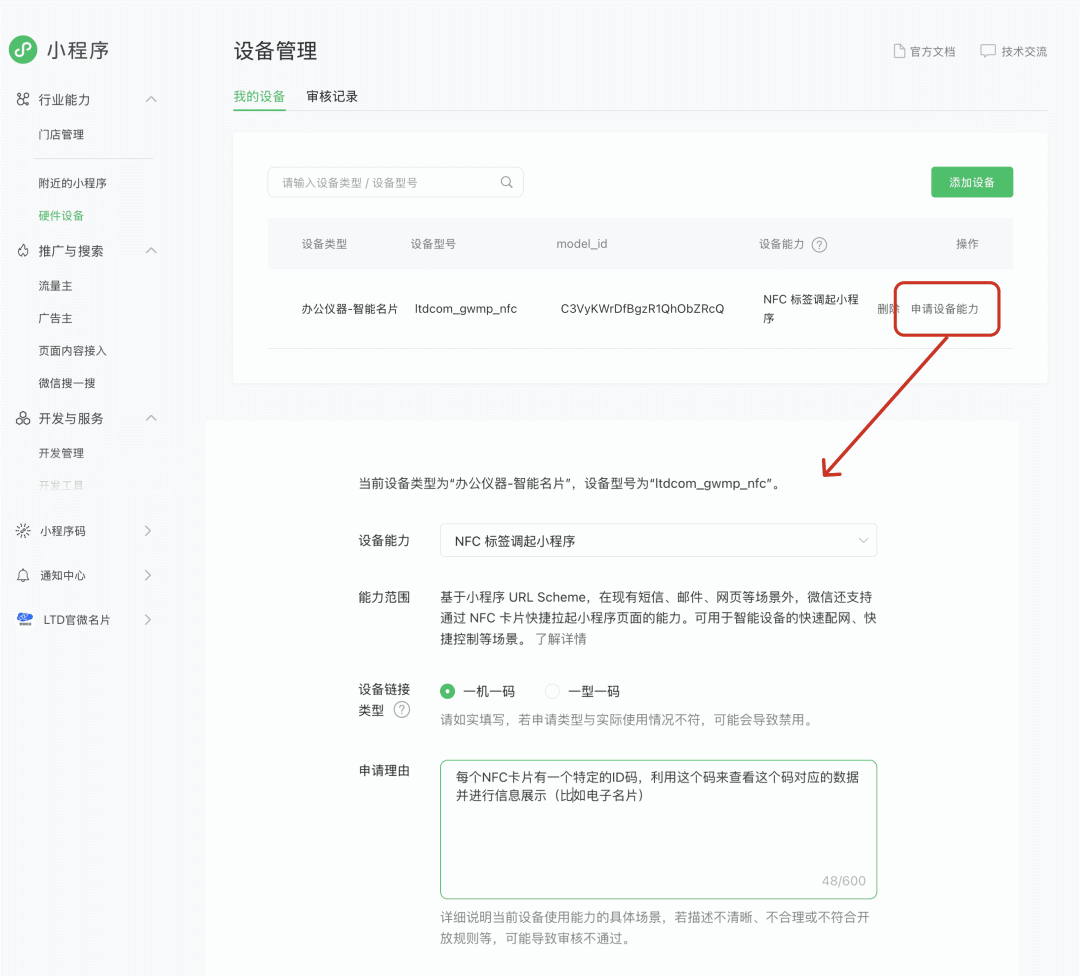Select the 一型一码 radio button
Screen dimensions: 1080x976
point(552,691)
